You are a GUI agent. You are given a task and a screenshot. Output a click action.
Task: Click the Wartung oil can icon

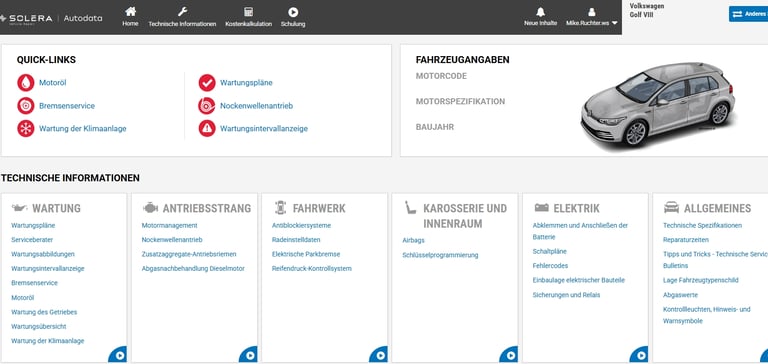click(20, 208)
